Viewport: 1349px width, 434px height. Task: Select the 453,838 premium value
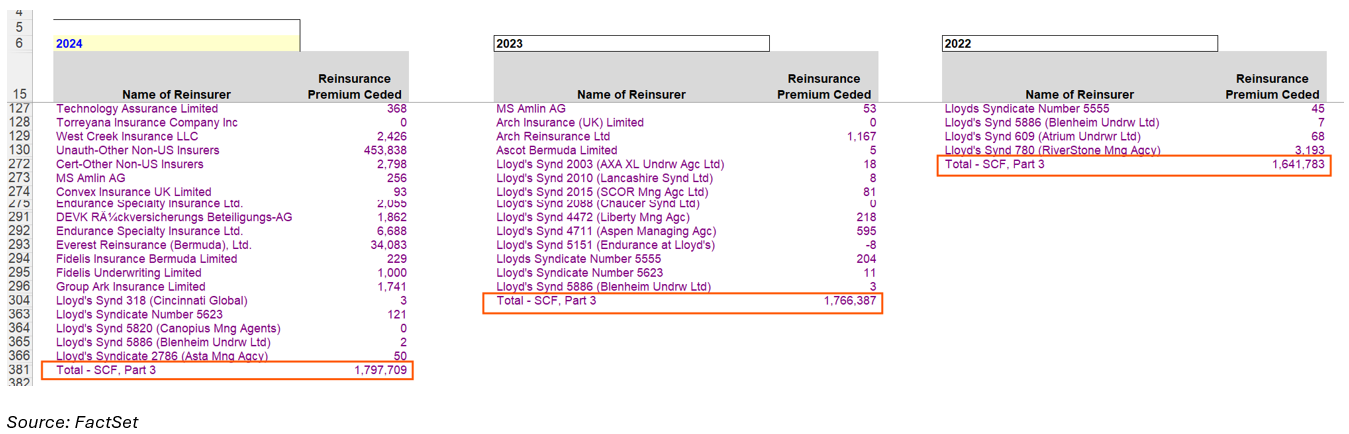pyautogui.click(x=386, y=150)
